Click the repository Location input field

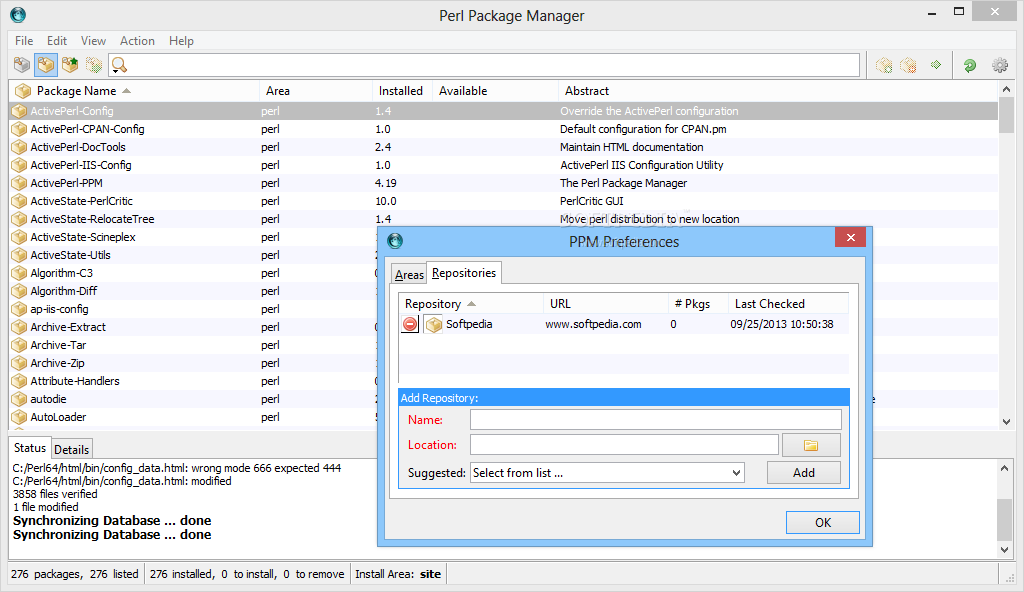click(624, 445)
